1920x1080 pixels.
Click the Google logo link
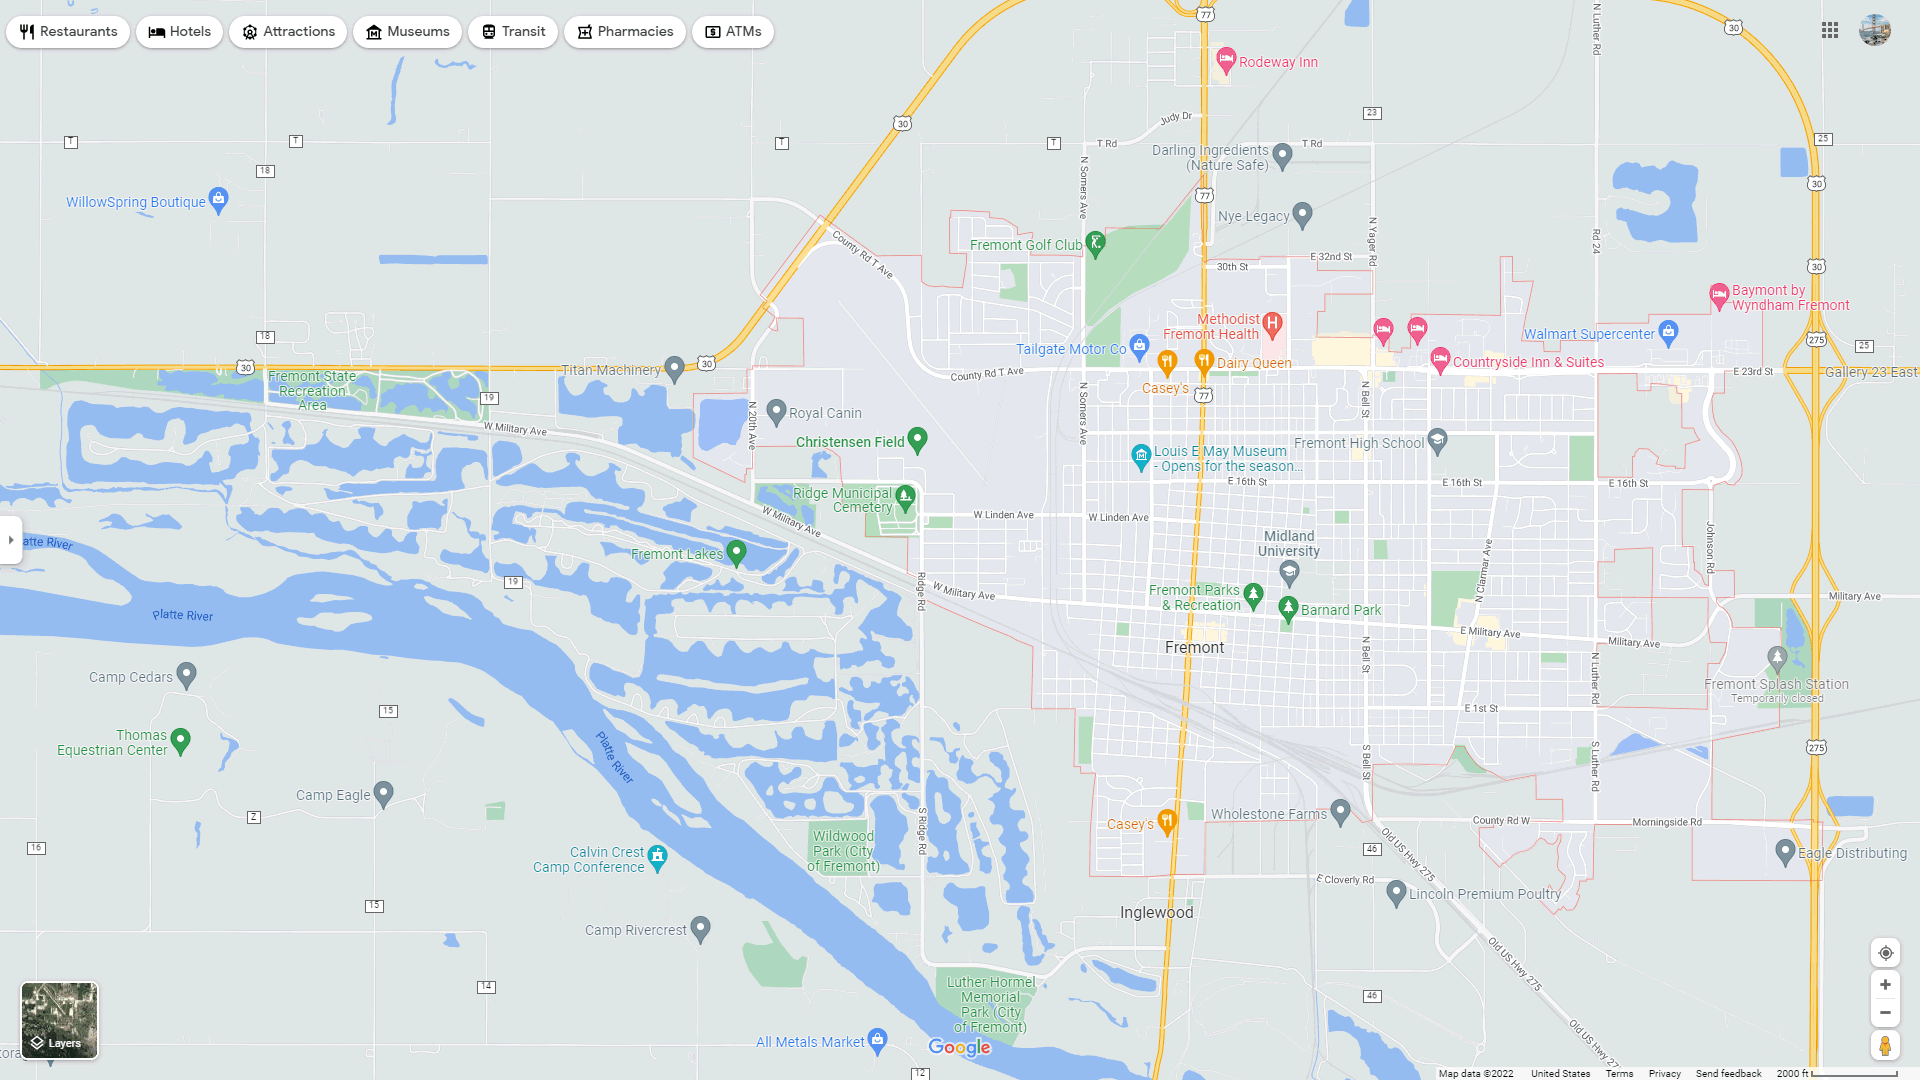pyautogui.click(x=959, y=1047)
